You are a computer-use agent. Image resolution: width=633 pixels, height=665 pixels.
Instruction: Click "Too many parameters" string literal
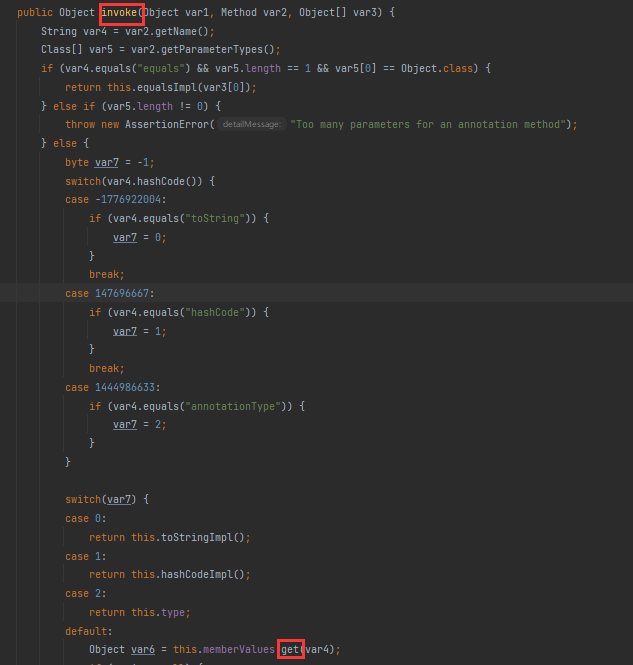(428, 124)
